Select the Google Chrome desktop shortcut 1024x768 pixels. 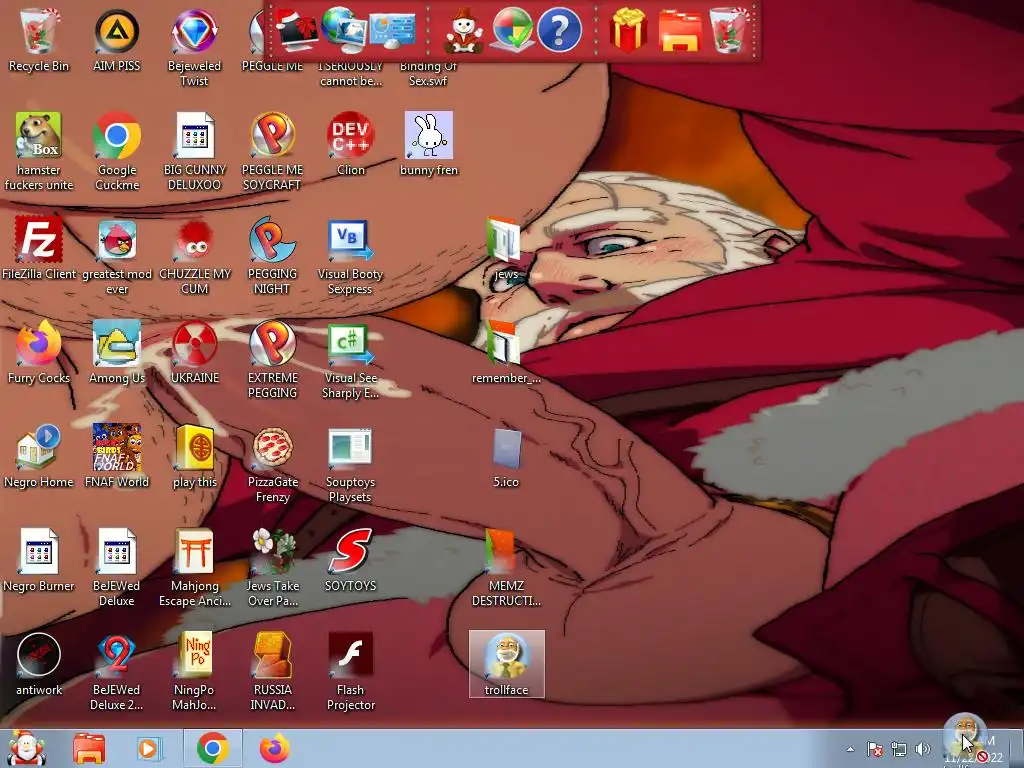[x=116, y=152]
